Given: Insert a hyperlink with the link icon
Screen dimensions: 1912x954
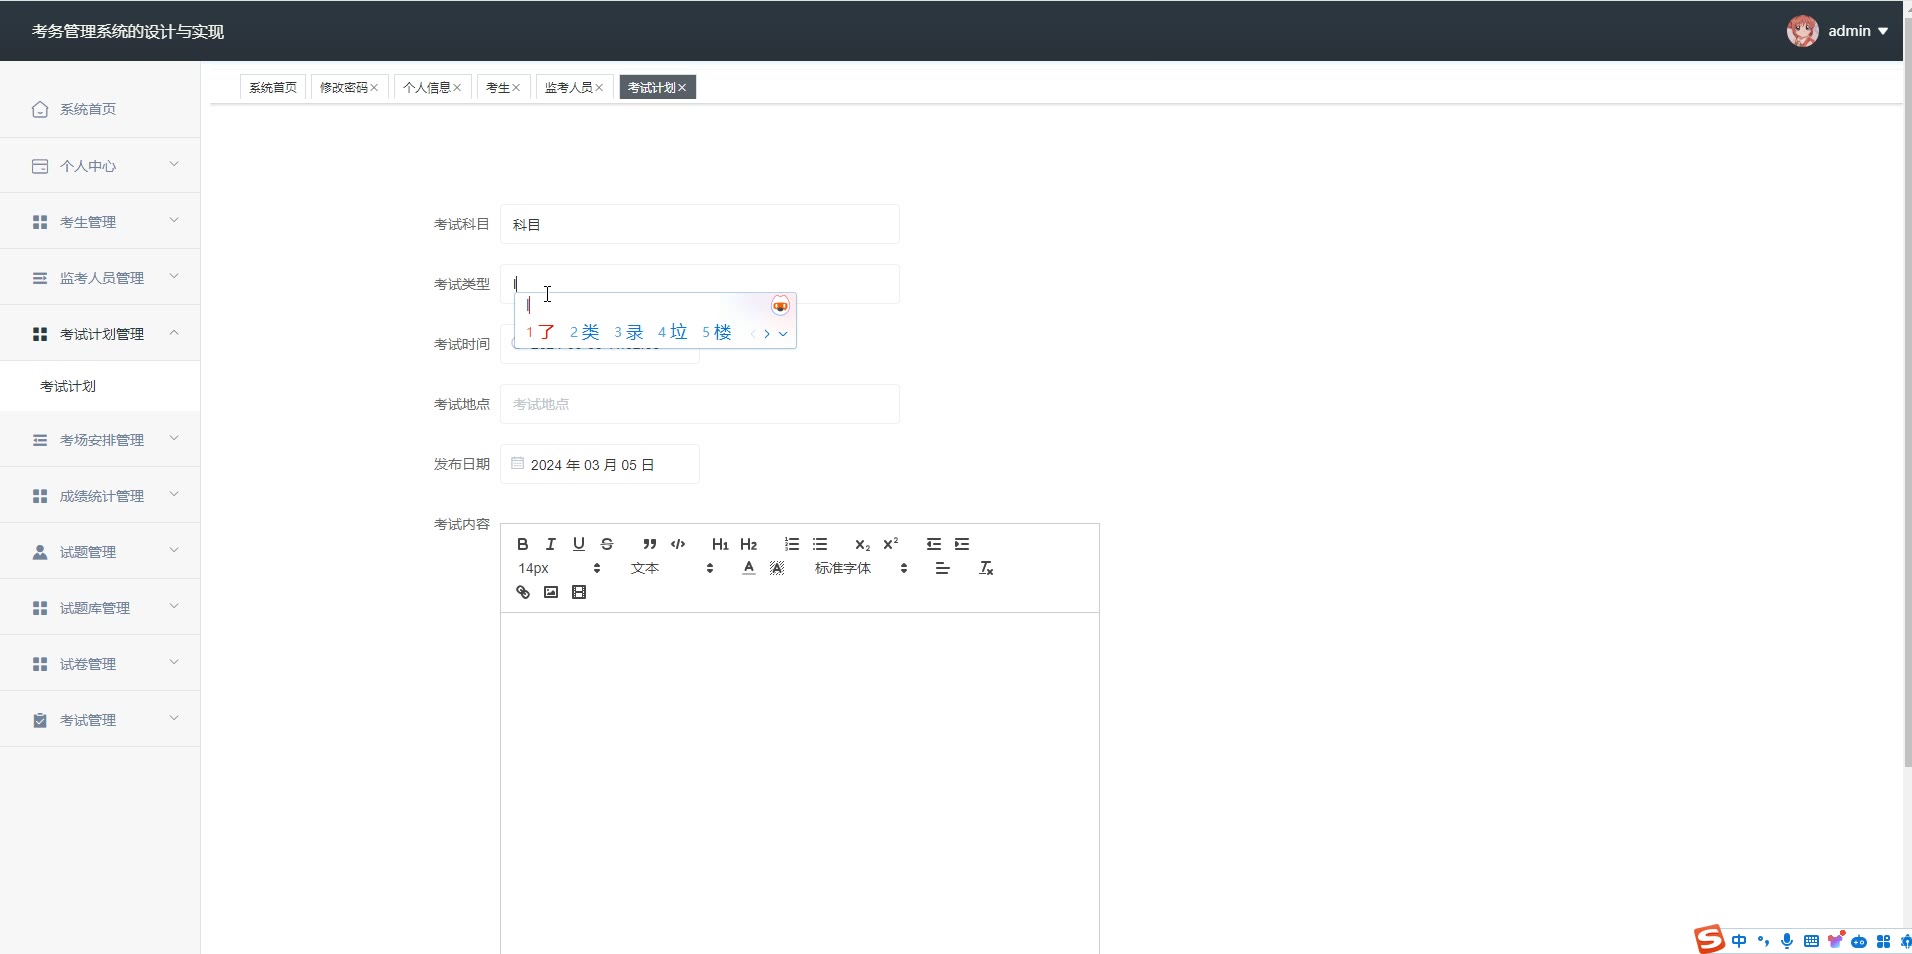Looking at the screenshot, I should pos(522,592).
